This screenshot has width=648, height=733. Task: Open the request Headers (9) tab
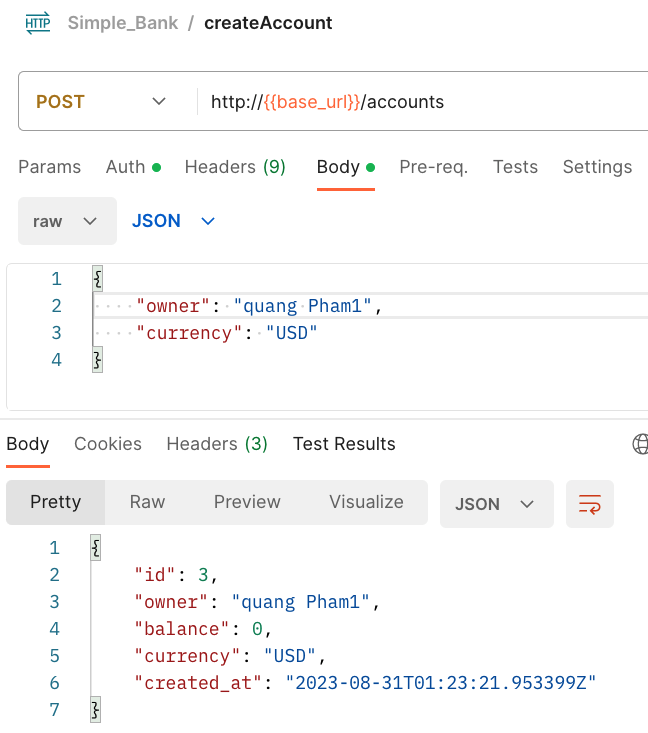click(235, 167)
